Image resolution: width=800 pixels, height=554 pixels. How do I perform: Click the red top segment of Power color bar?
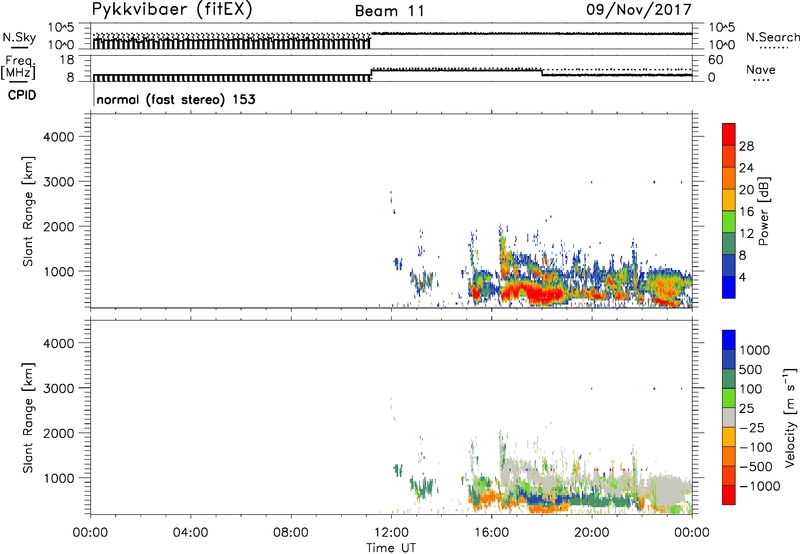coord(729,135)
